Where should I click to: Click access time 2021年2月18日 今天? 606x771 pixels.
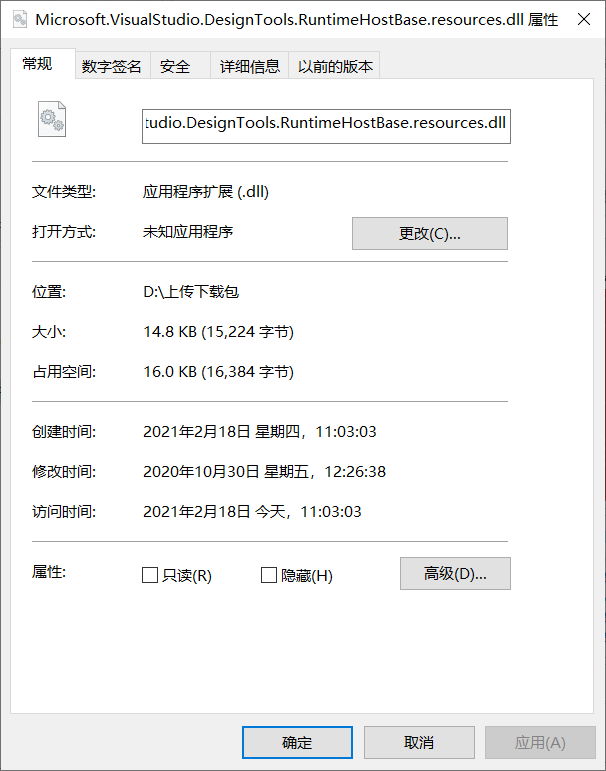(x=252, y=512)
